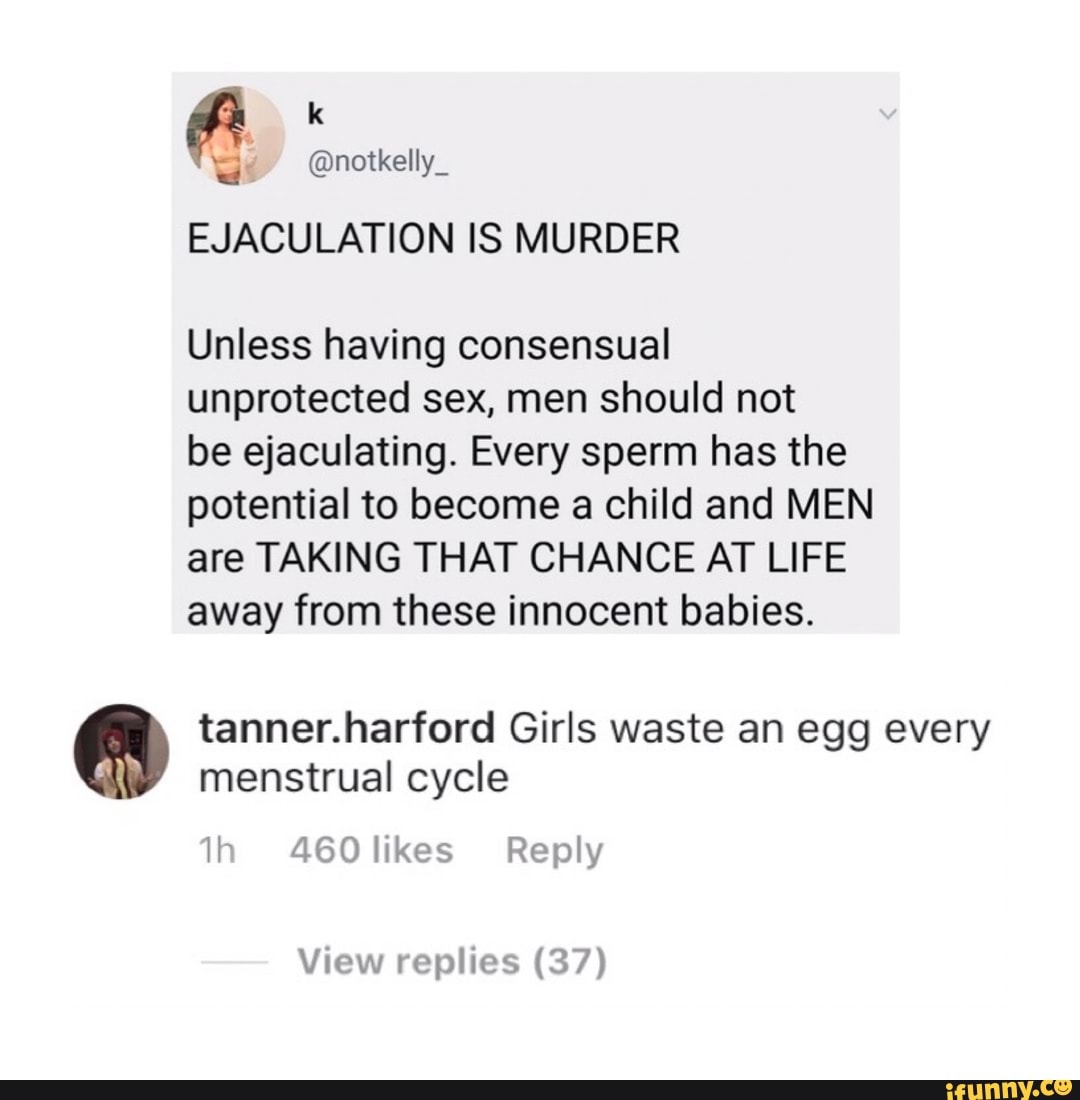Click "away from these innocent babies" line
This screenshot has height=1100, width=1080.
pyautogui.click(x=502, y=612)
